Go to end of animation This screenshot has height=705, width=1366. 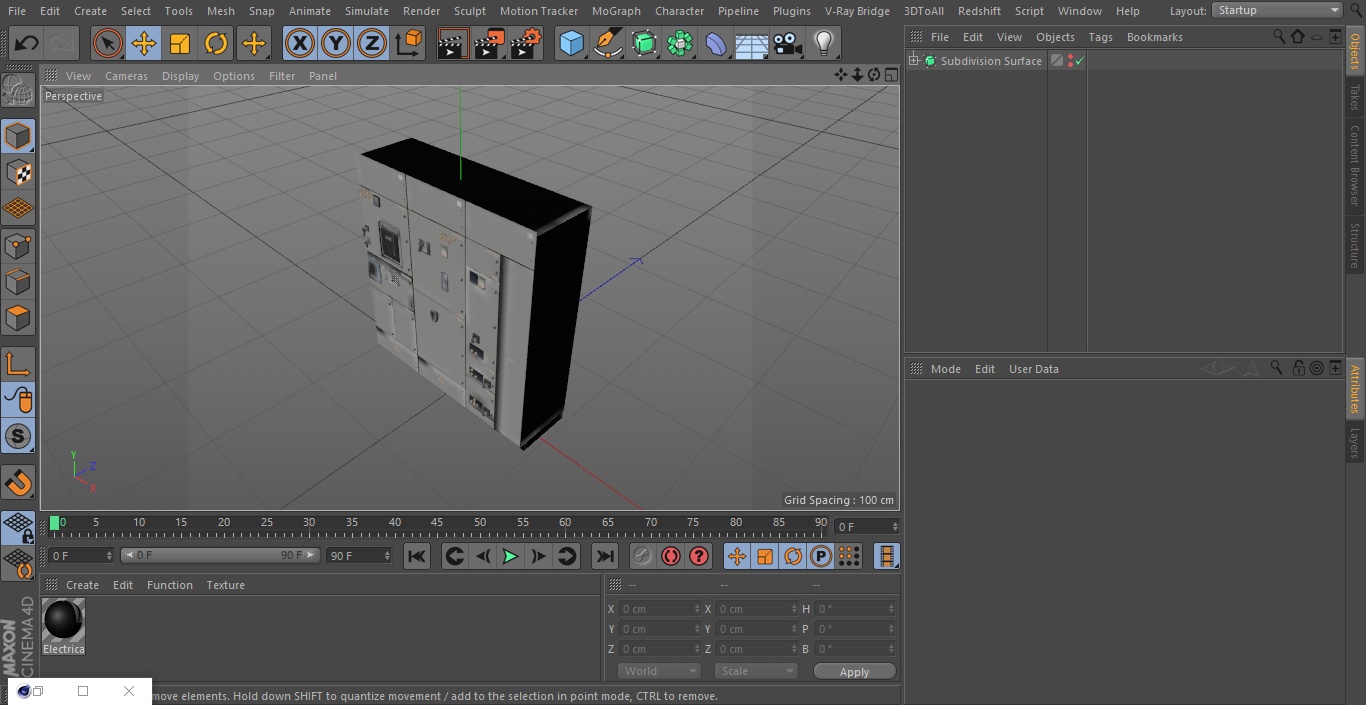605,556
